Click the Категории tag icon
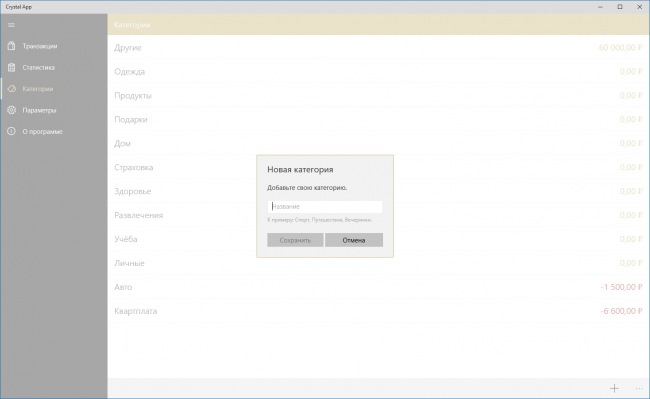Image resolution: width=650 pixels, height=399 pixels. coord(11,89)
